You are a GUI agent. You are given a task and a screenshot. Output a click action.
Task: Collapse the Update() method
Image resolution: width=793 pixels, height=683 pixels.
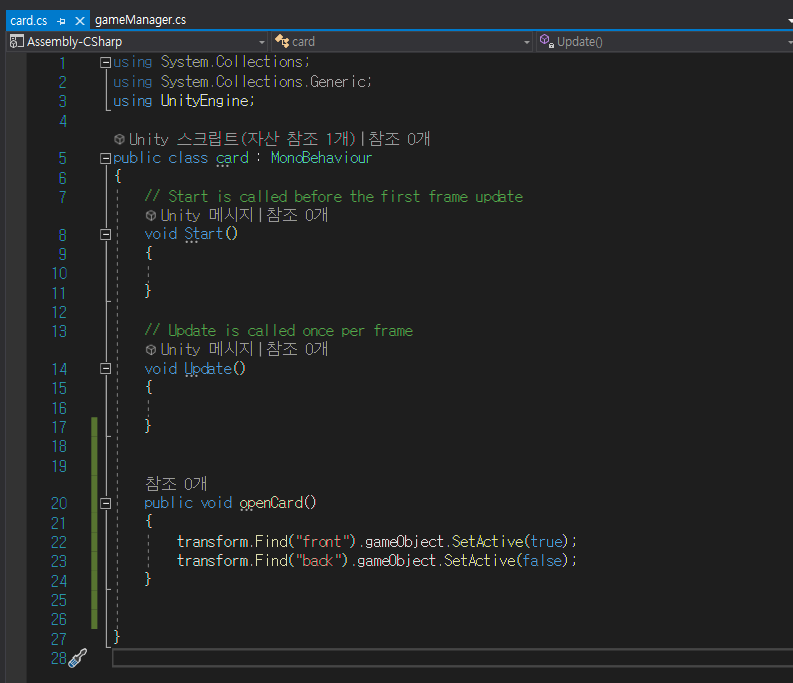tap(105, 369)
